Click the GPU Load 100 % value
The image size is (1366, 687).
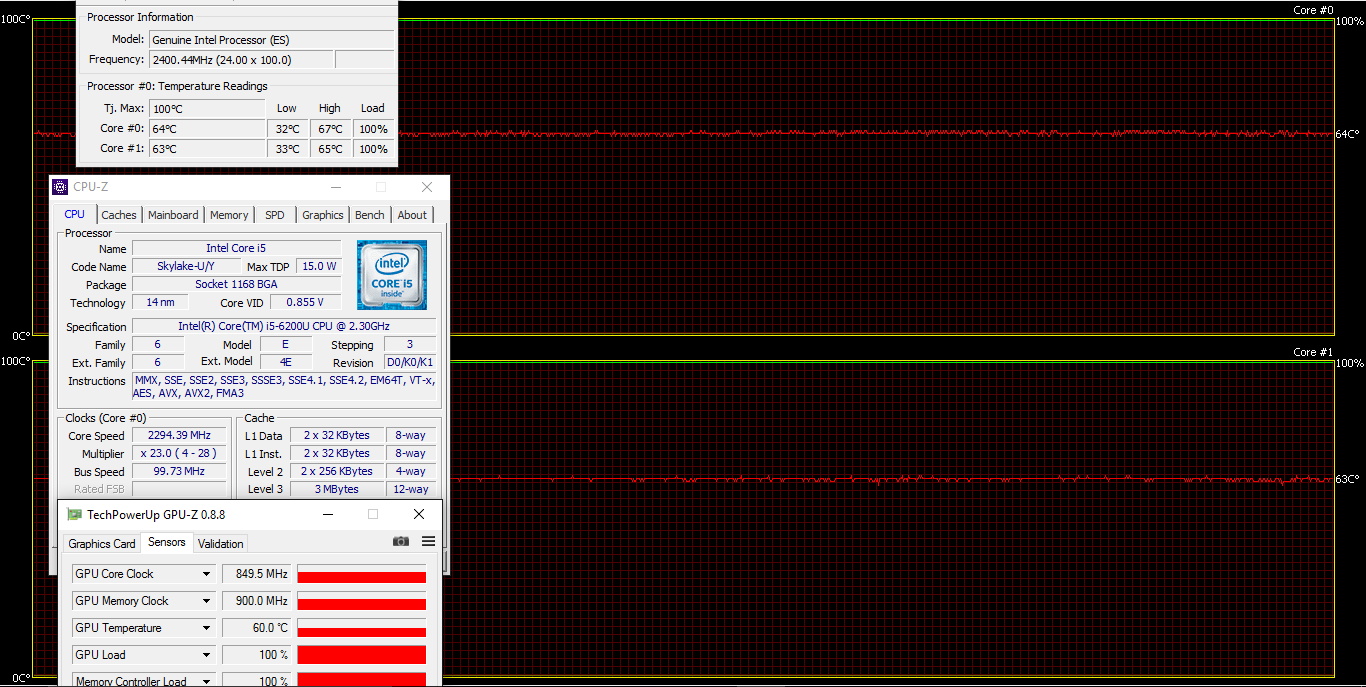point(256,655)
